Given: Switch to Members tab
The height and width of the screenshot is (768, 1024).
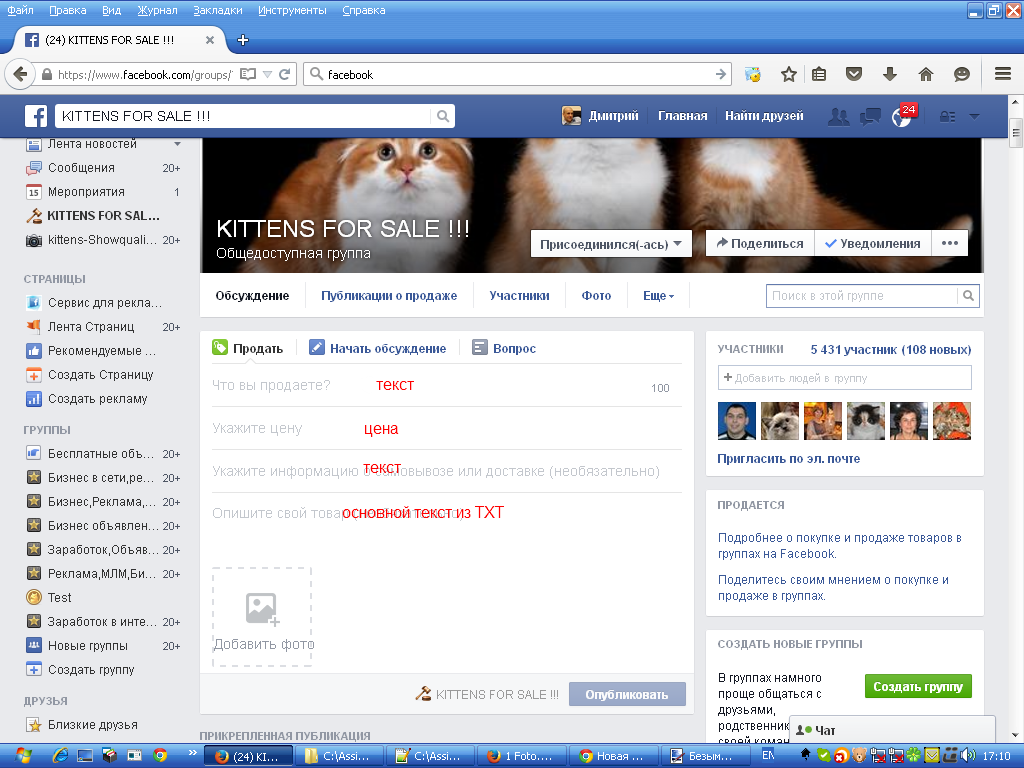Looking at the screenshot, I should click(x=519, y=296).
